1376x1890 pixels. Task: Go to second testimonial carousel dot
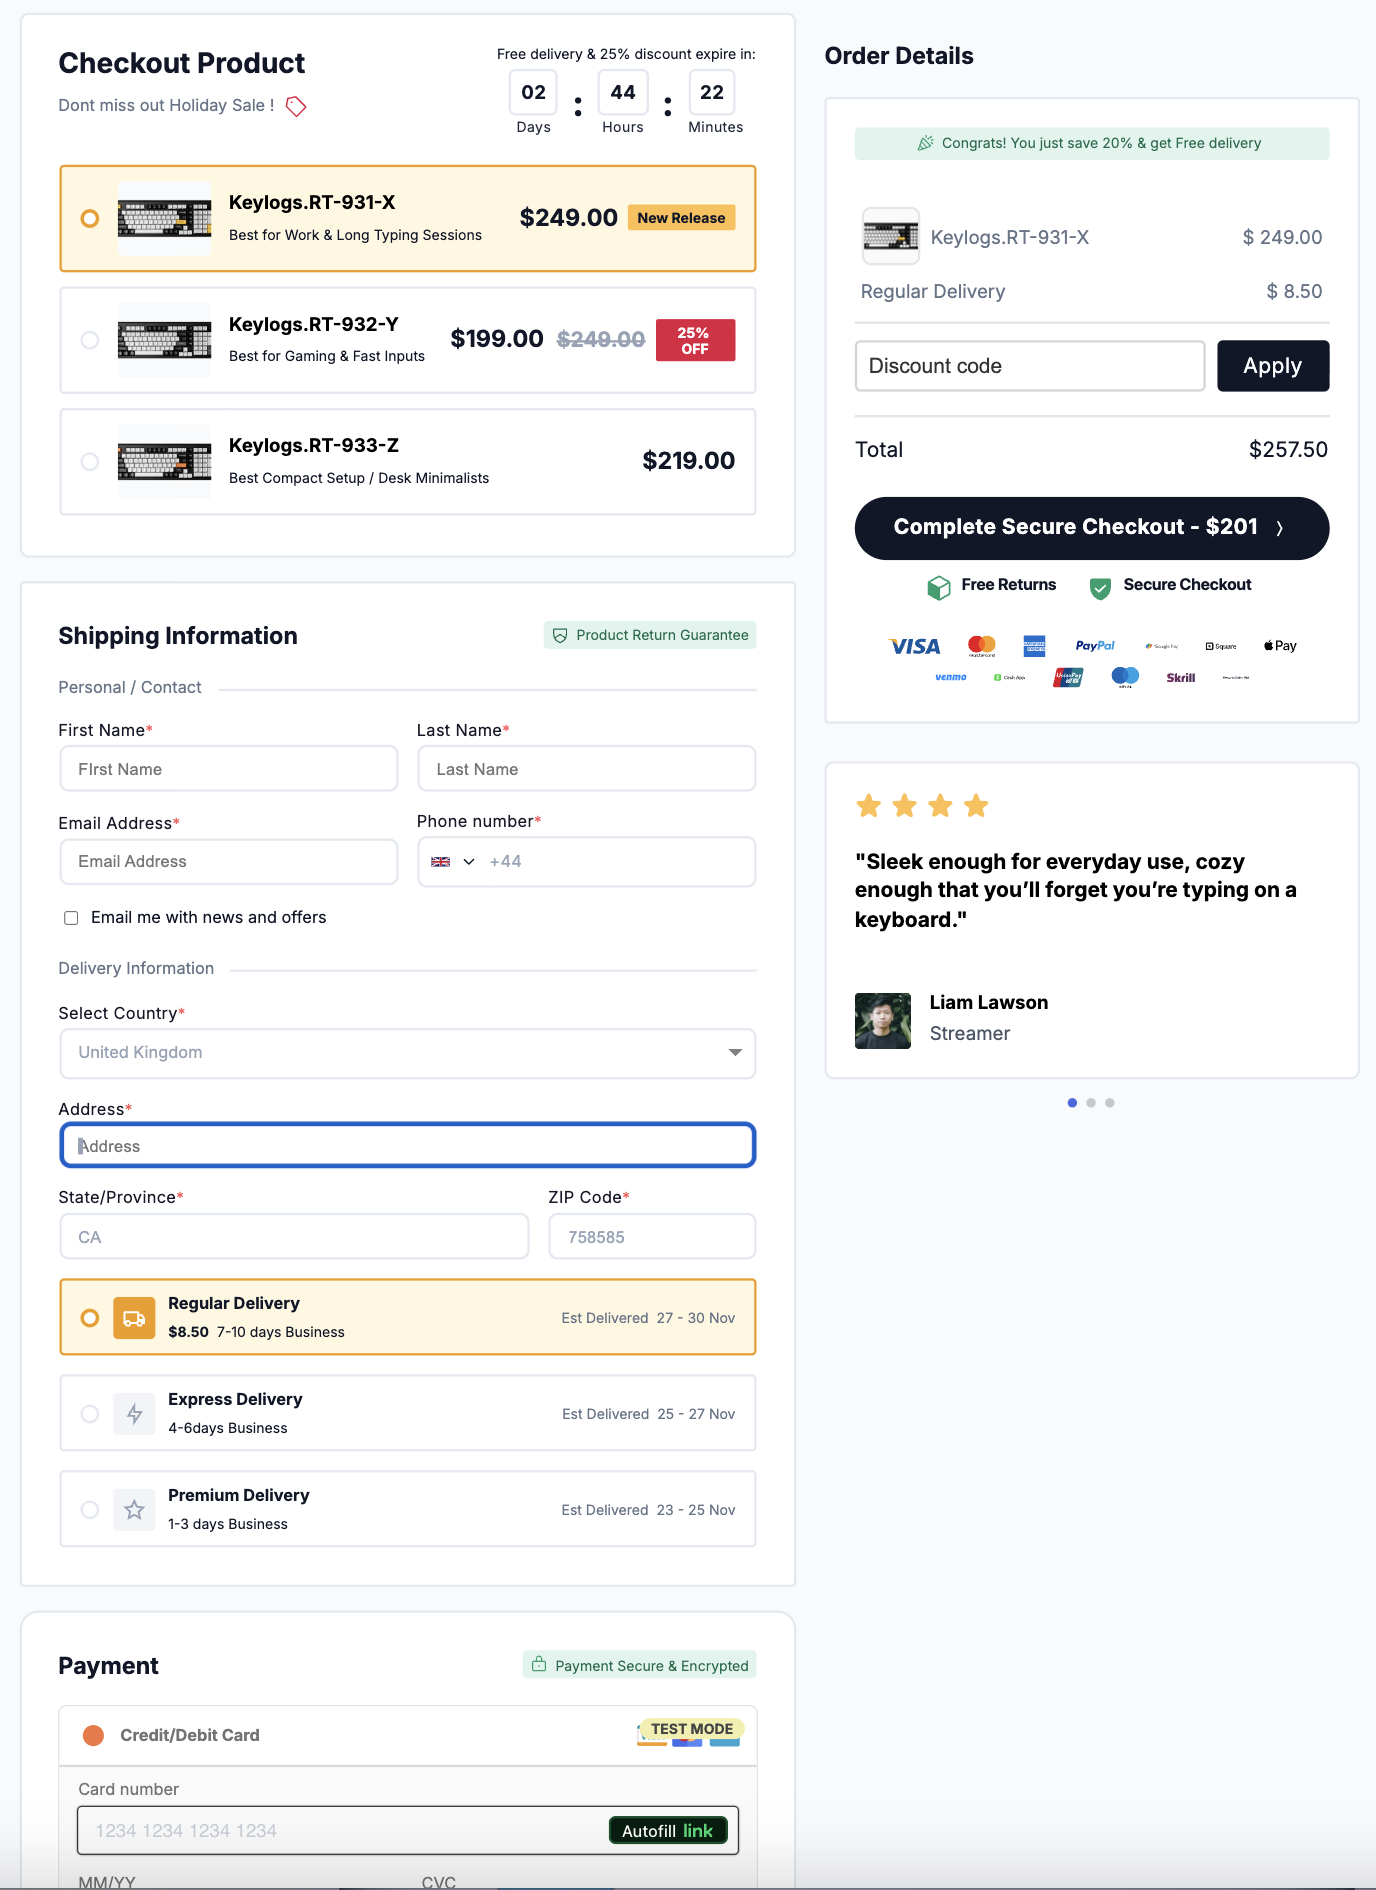1091,1103
